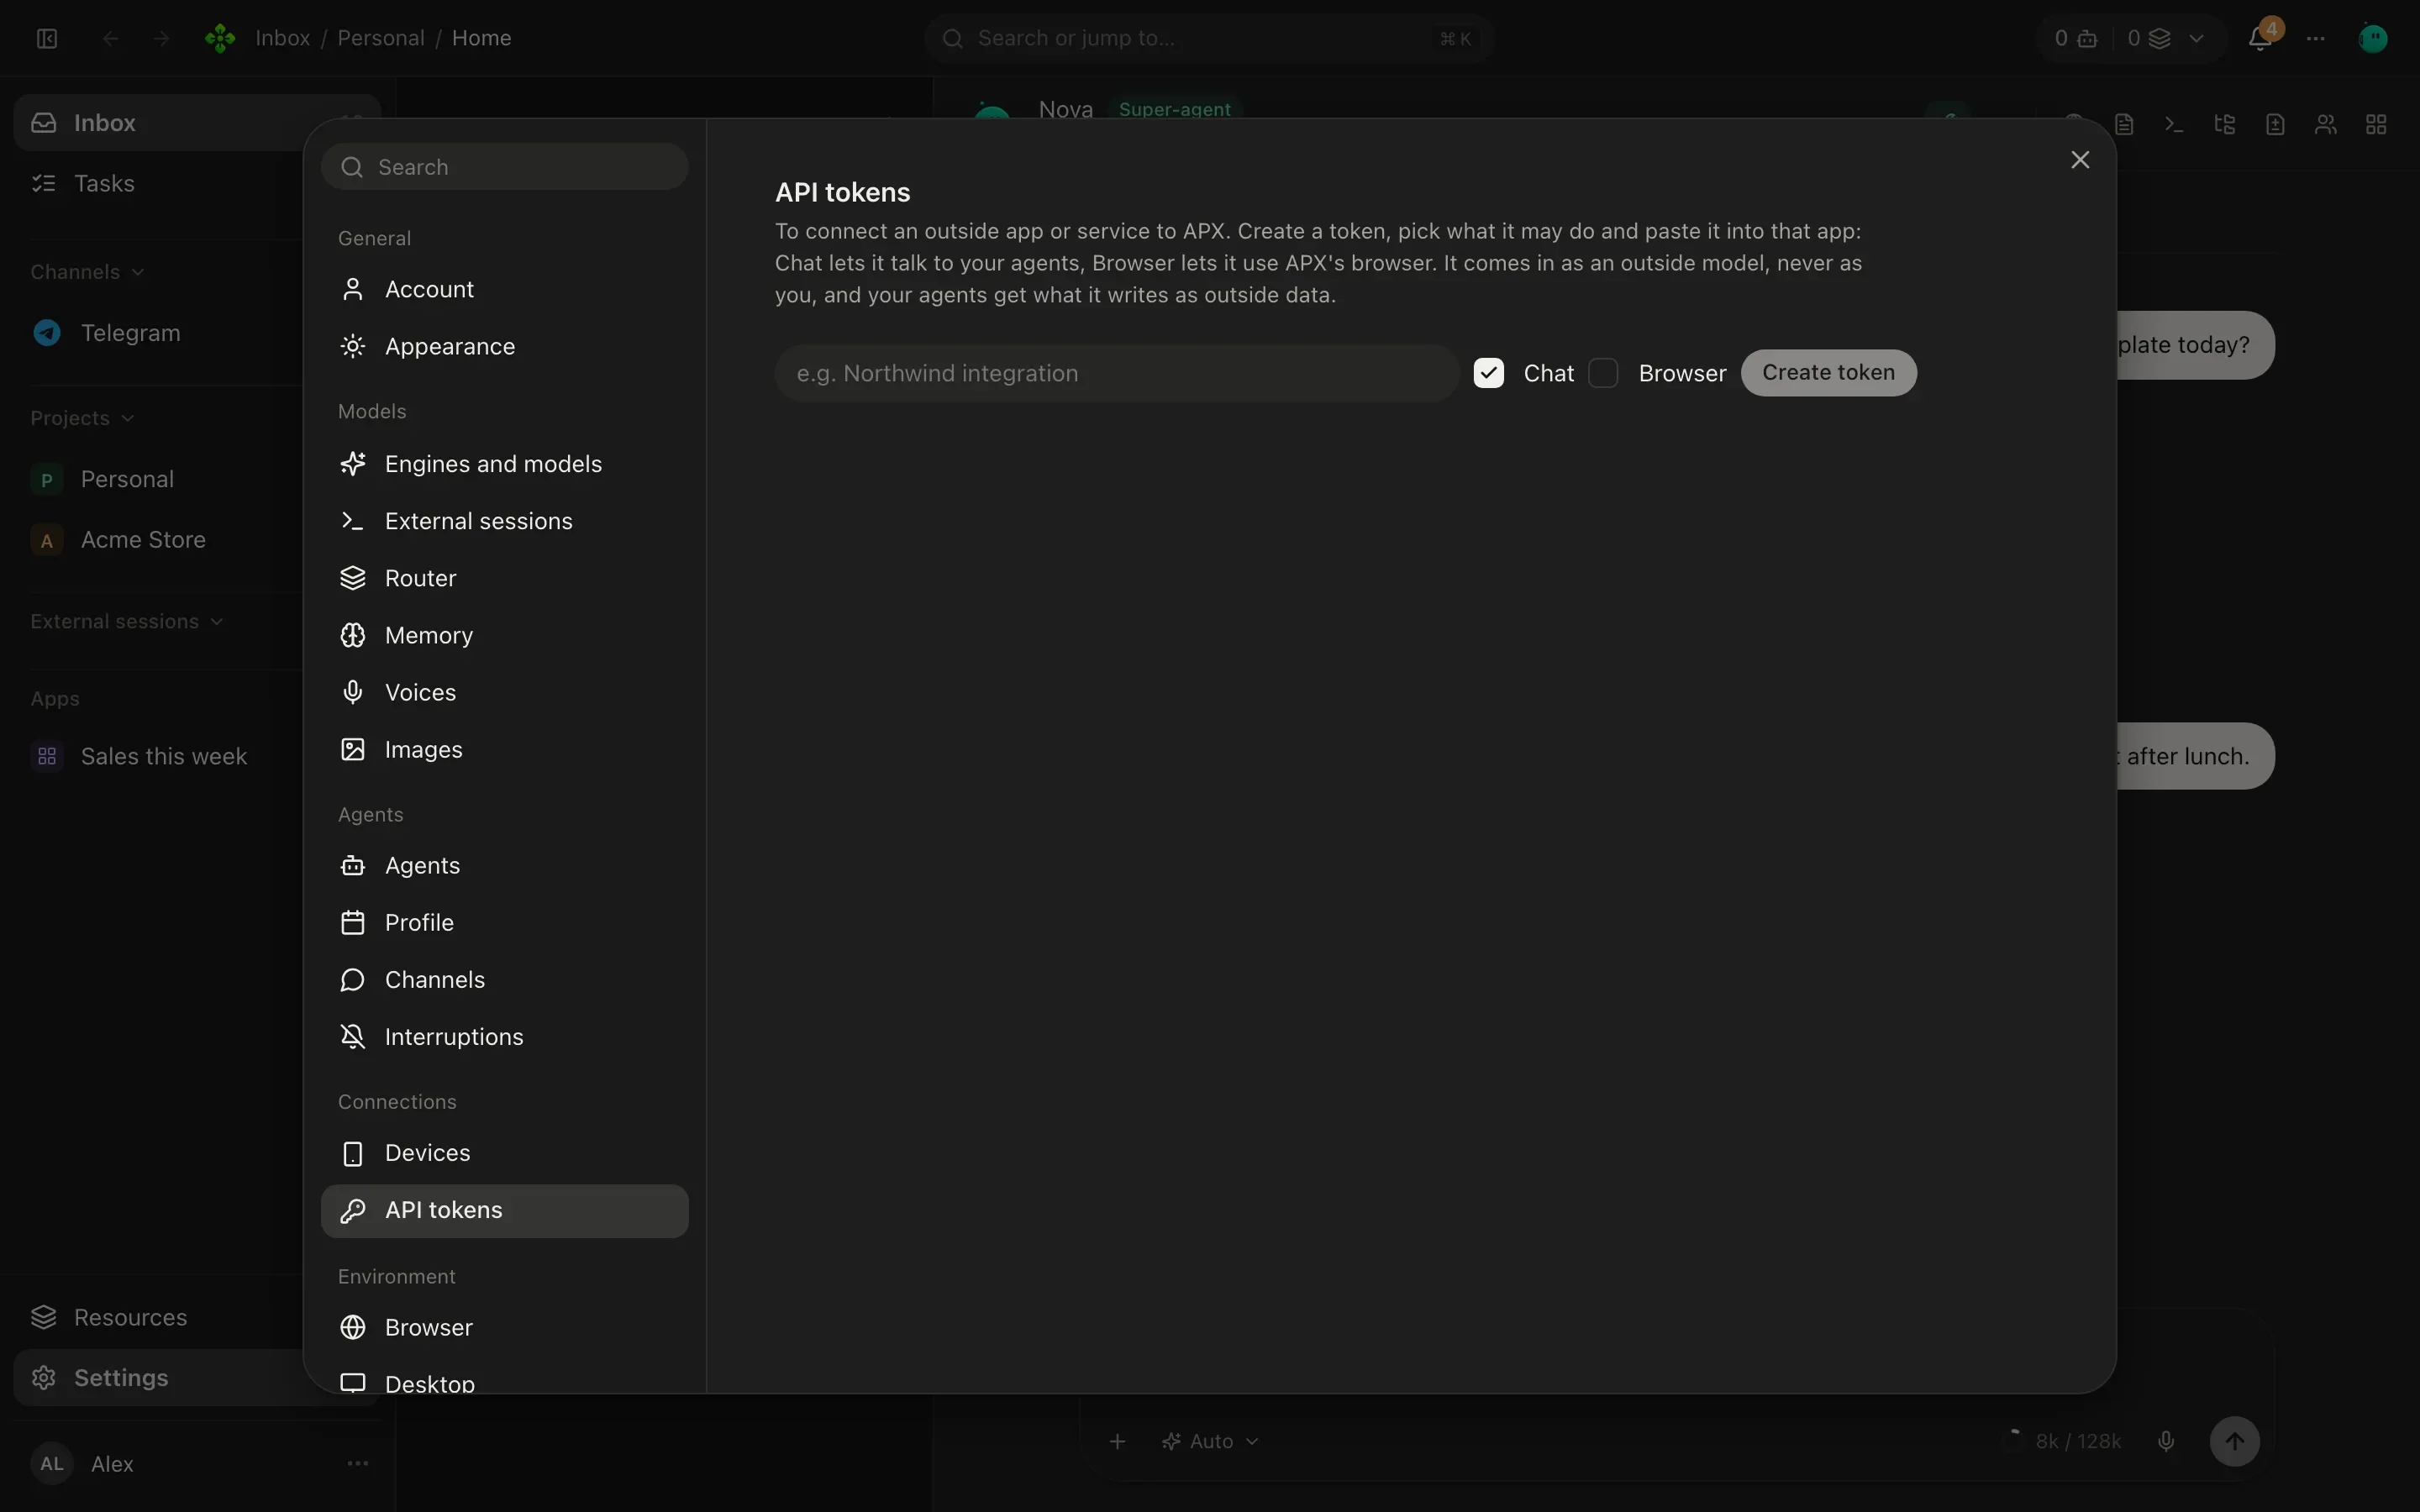Click the plus attach icon
This screenshot has height=1512, width=2420.
[1118, 1441]
